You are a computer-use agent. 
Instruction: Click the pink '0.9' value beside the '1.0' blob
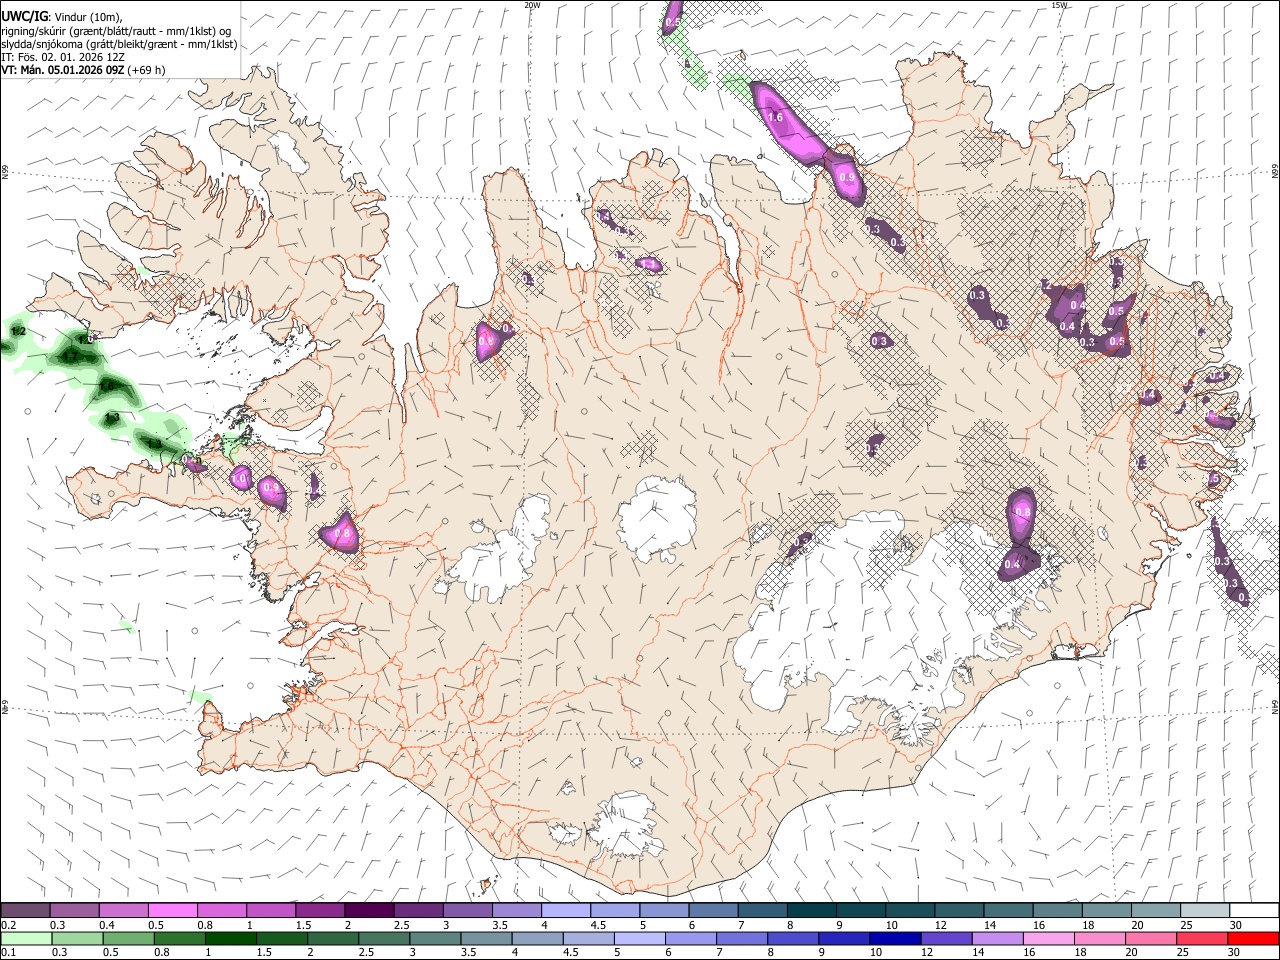[x=271, y=489]
